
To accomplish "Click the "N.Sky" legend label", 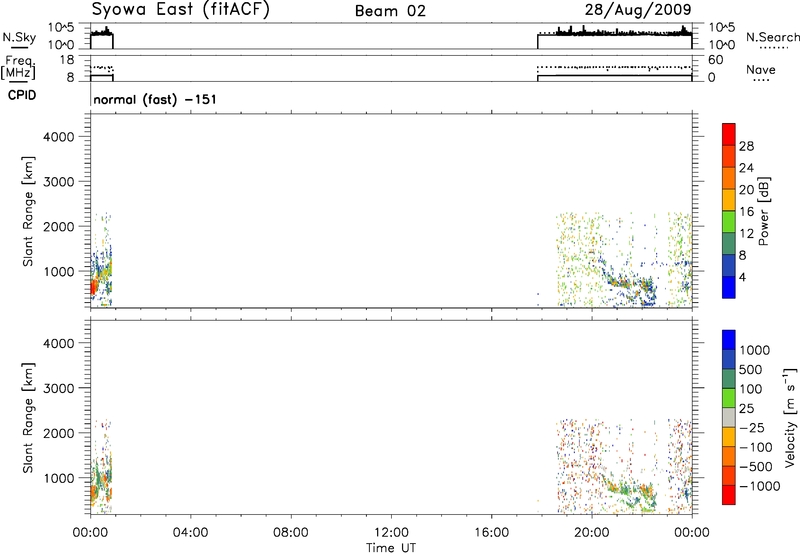I will tap(19, 37).
